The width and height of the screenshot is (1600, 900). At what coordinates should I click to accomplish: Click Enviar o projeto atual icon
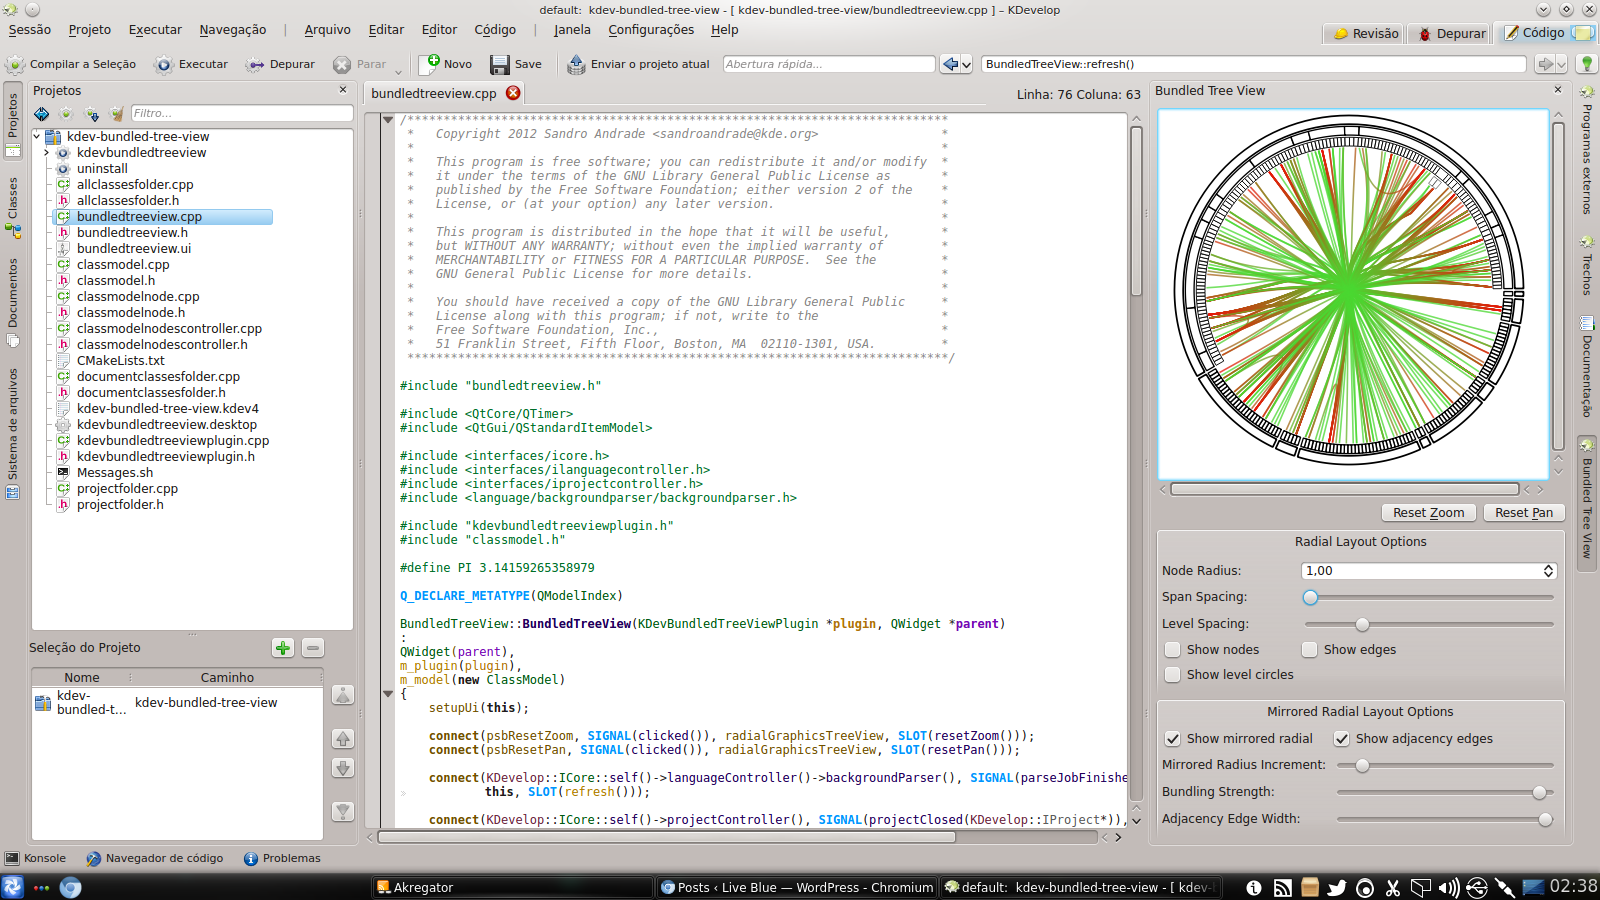(576, 65)
